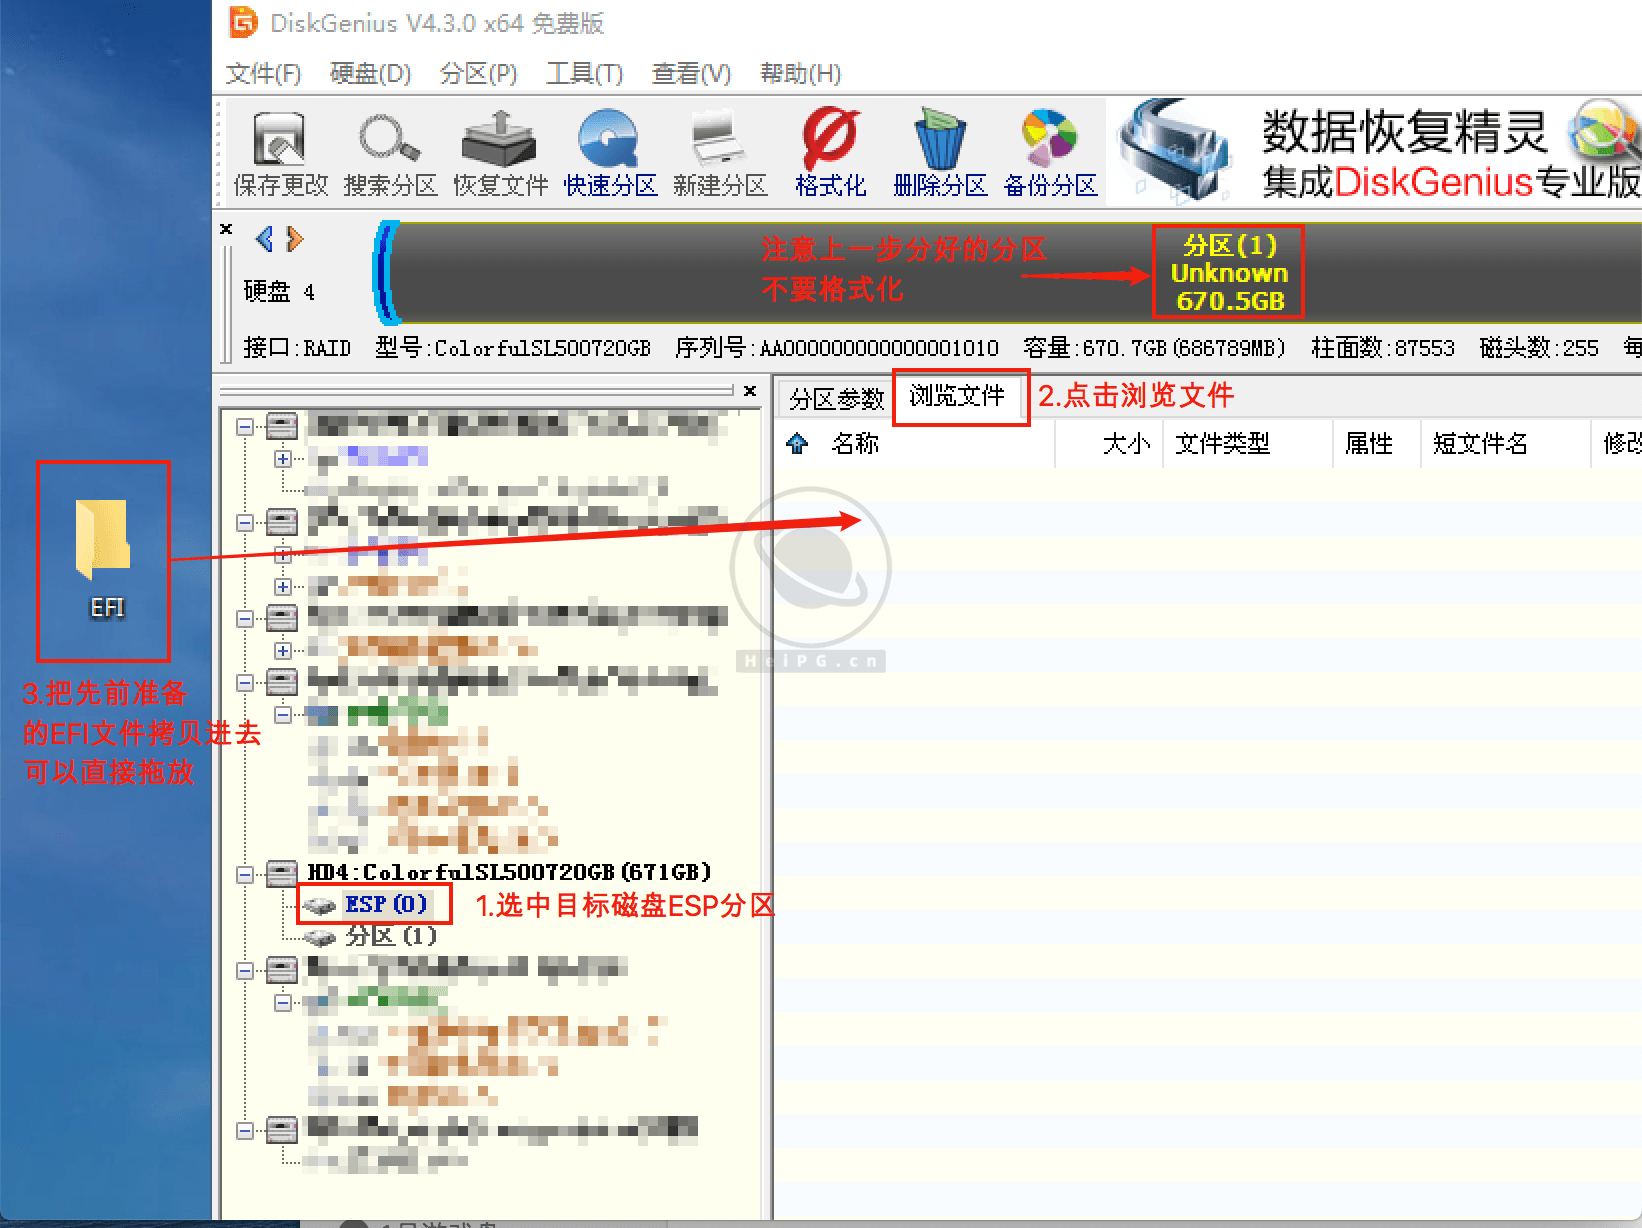Start 快速分区 quick partition
The image size is (1642, 1228).
point(610,154)
